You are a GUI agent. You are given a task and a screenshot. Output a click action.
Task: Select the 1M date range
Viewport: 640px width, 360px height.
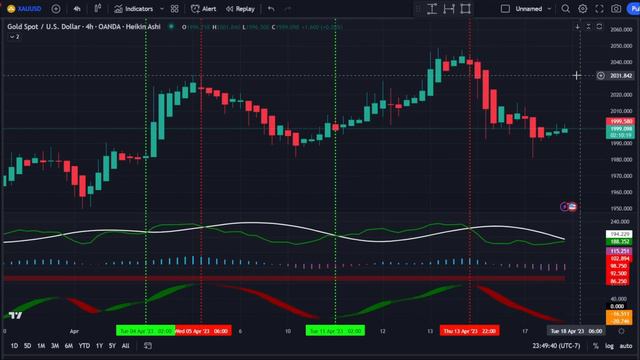(x=41, y=346)
